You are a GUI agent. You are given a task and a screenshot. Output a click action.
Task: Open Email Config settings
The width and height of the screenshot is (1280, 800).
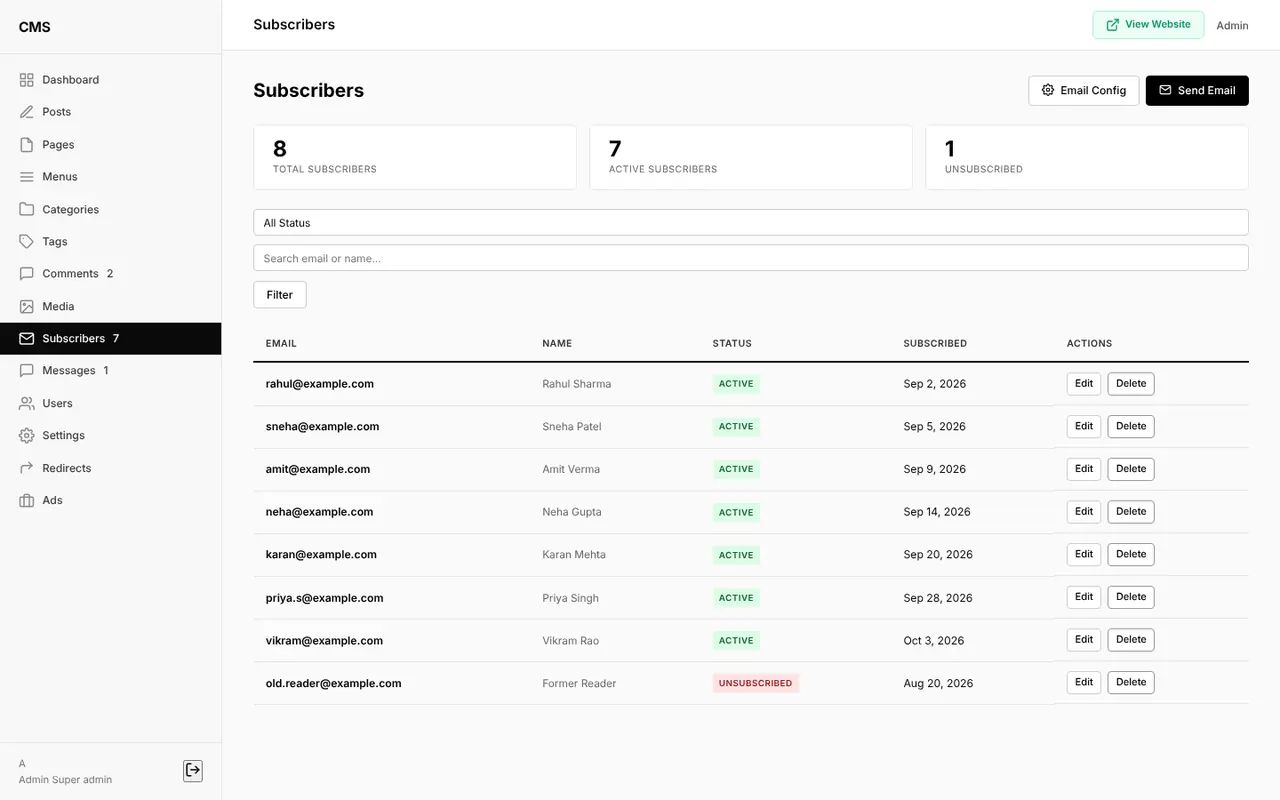tap(1084, 90)
